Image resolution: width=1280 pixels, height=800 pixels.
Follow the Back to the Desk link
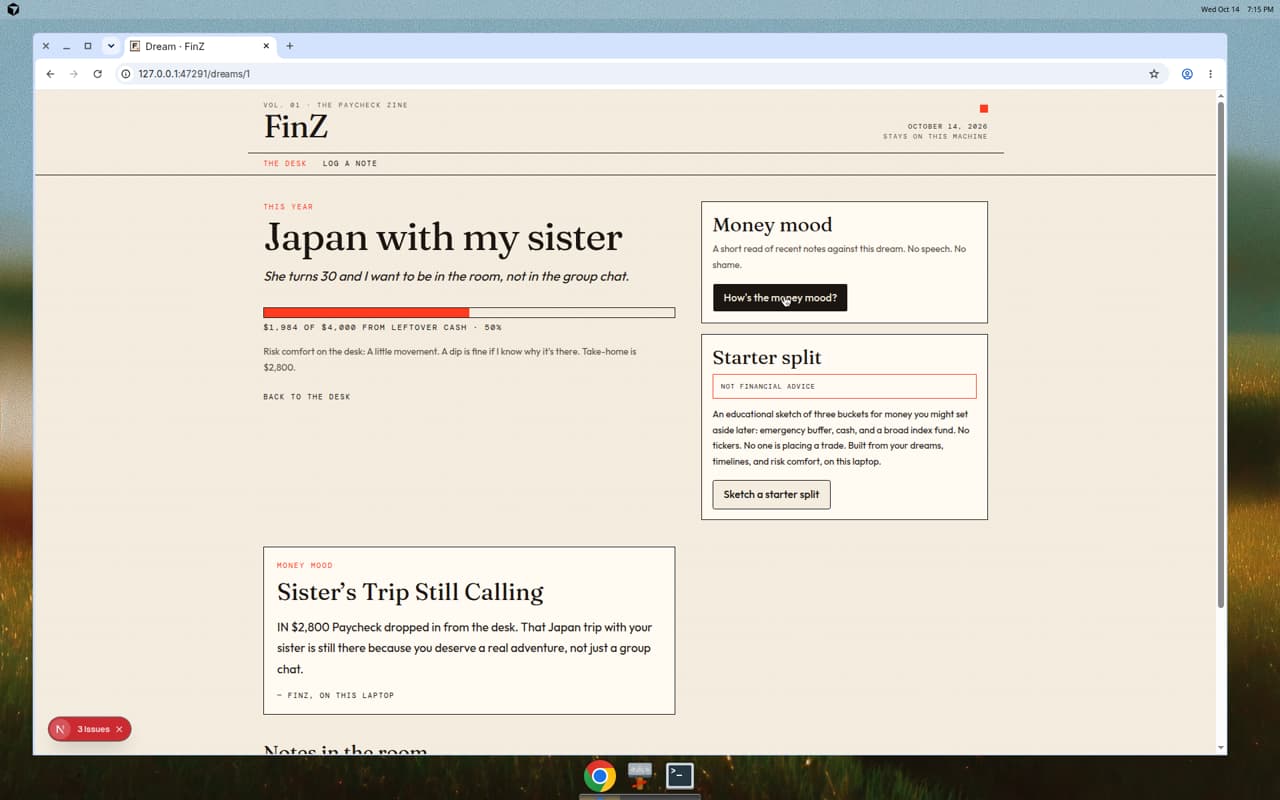(307, 397)
